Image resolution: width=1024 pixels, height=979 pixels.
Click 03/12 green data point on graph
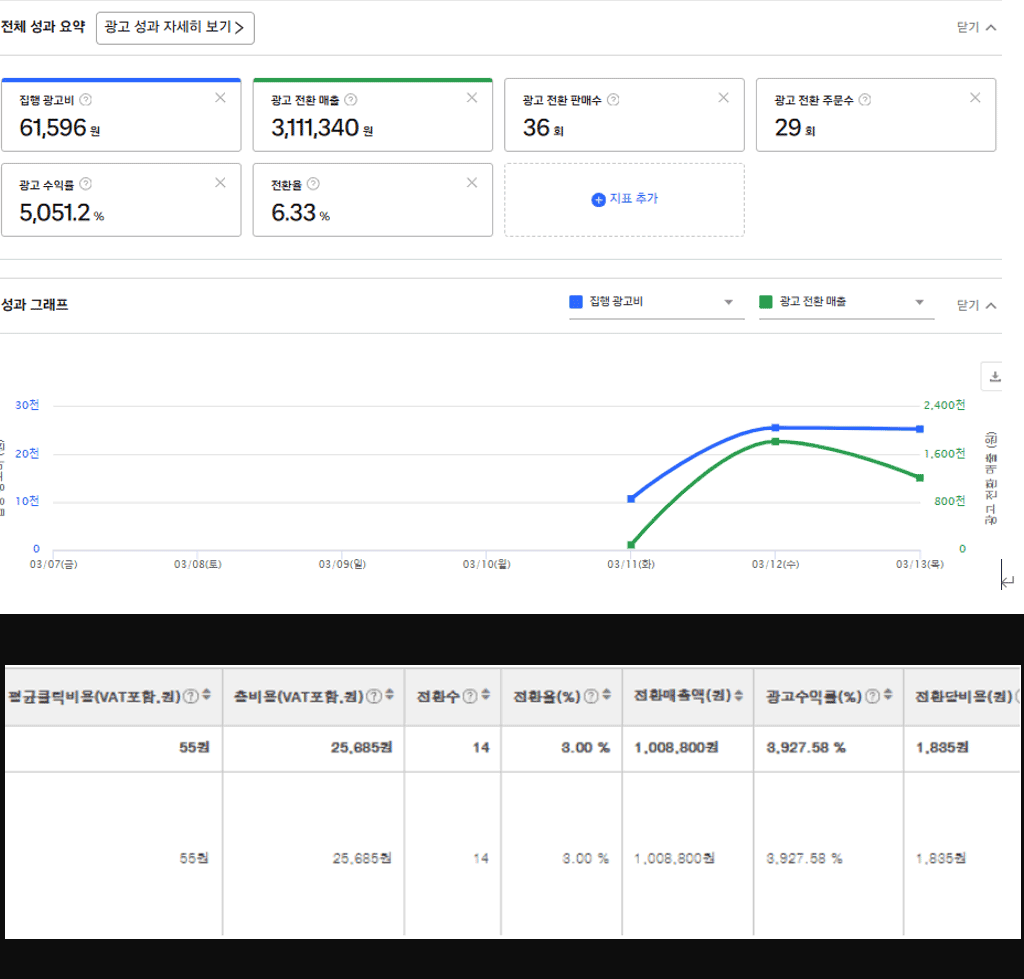point(775,441)
